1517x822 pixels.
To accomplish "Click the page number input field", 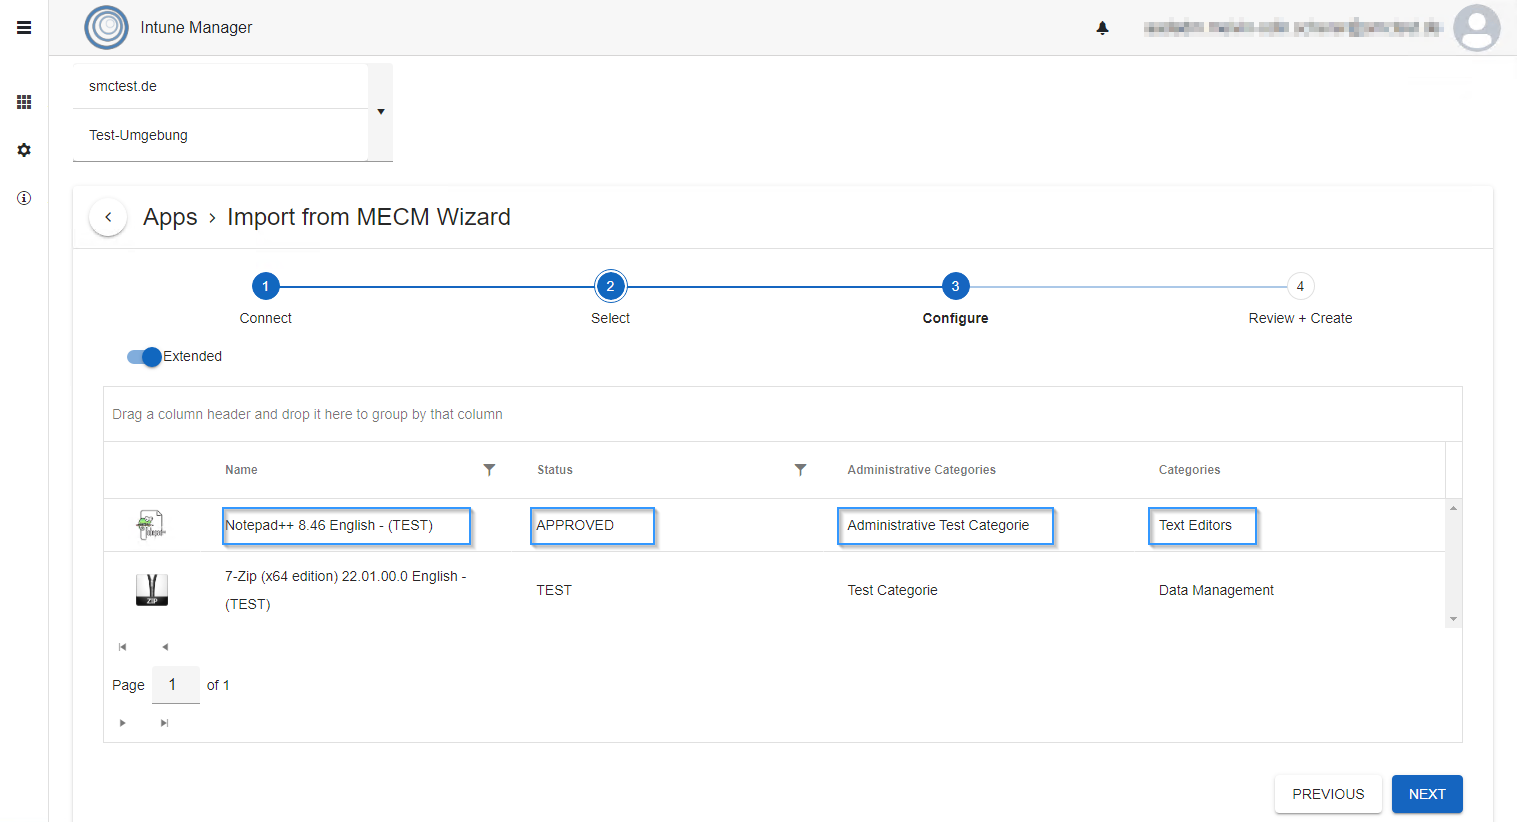I will [176, 685].
